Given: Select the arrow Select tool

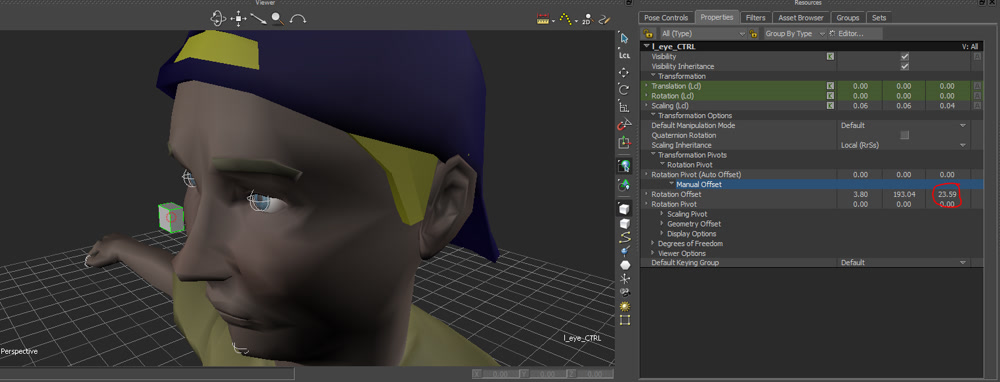Looking at the screenshot, I should pos(624,39).
